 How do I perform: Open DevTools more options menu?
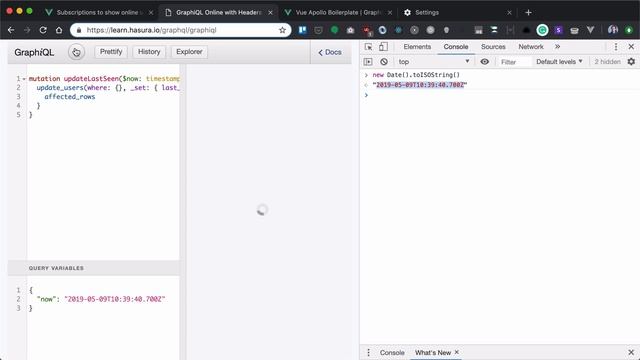point(616,47)
